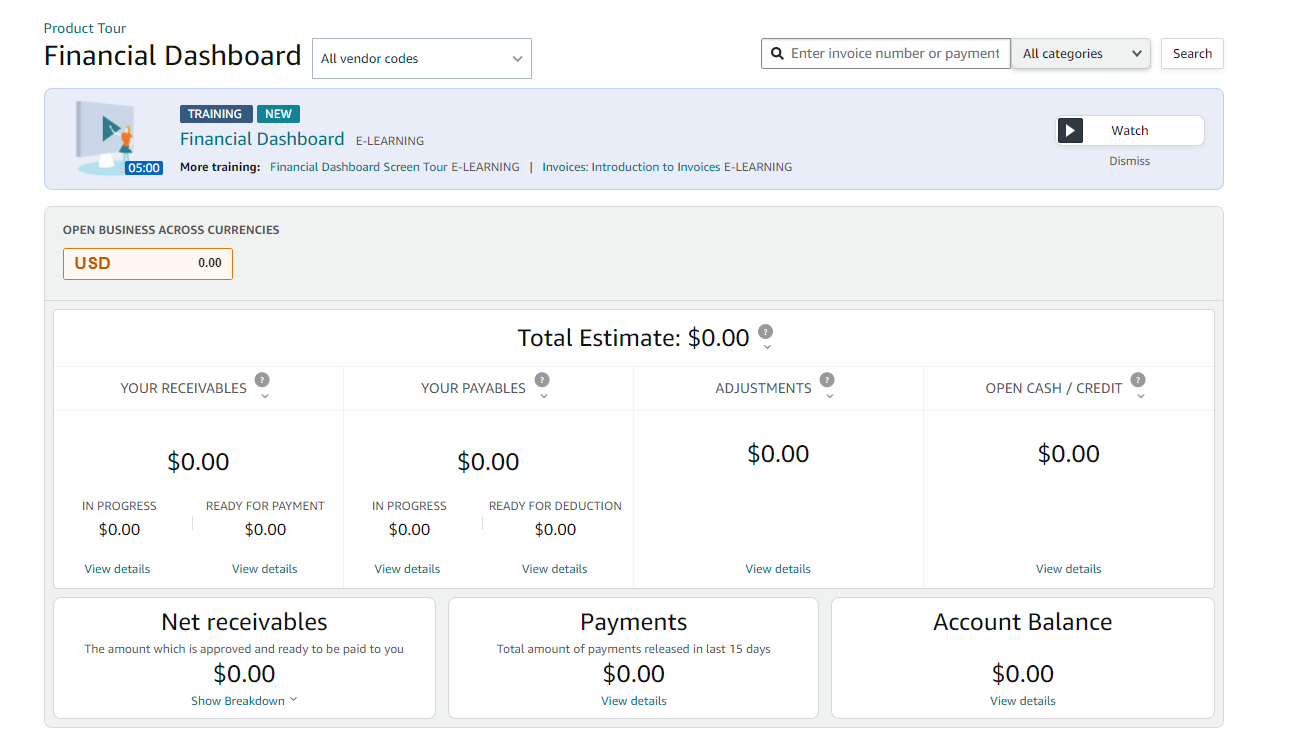Open the All vendor codes dropdown
The width and height of the screenshot is (1292, 745).
pyautogui.click(x=421, y=59)
